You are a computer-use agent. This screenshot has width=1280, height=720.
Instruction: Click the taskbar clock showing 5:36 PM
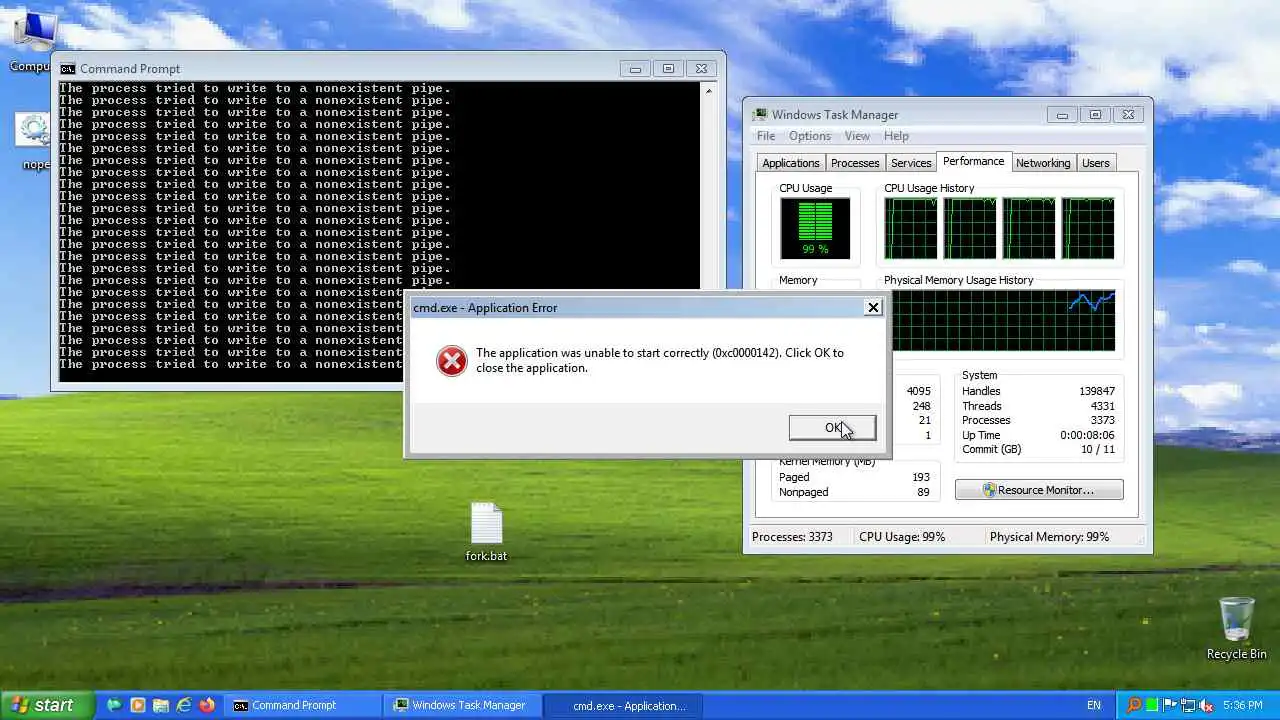pos(1242,705)
